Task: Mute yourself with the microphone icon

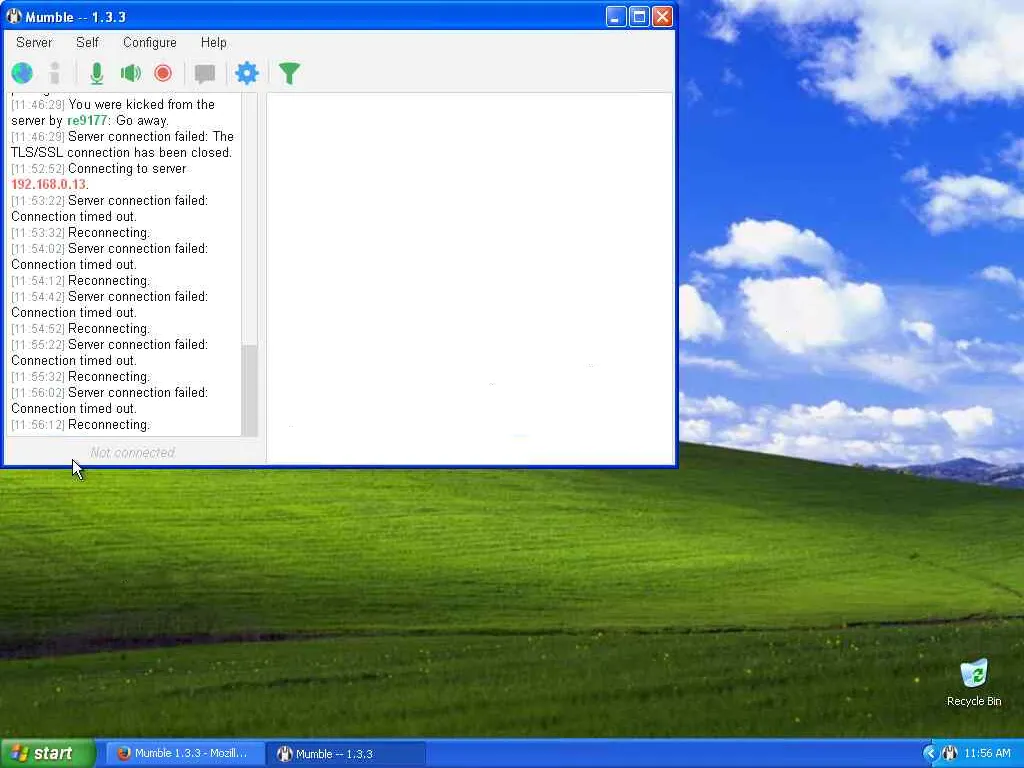Action: pos(97,73)
